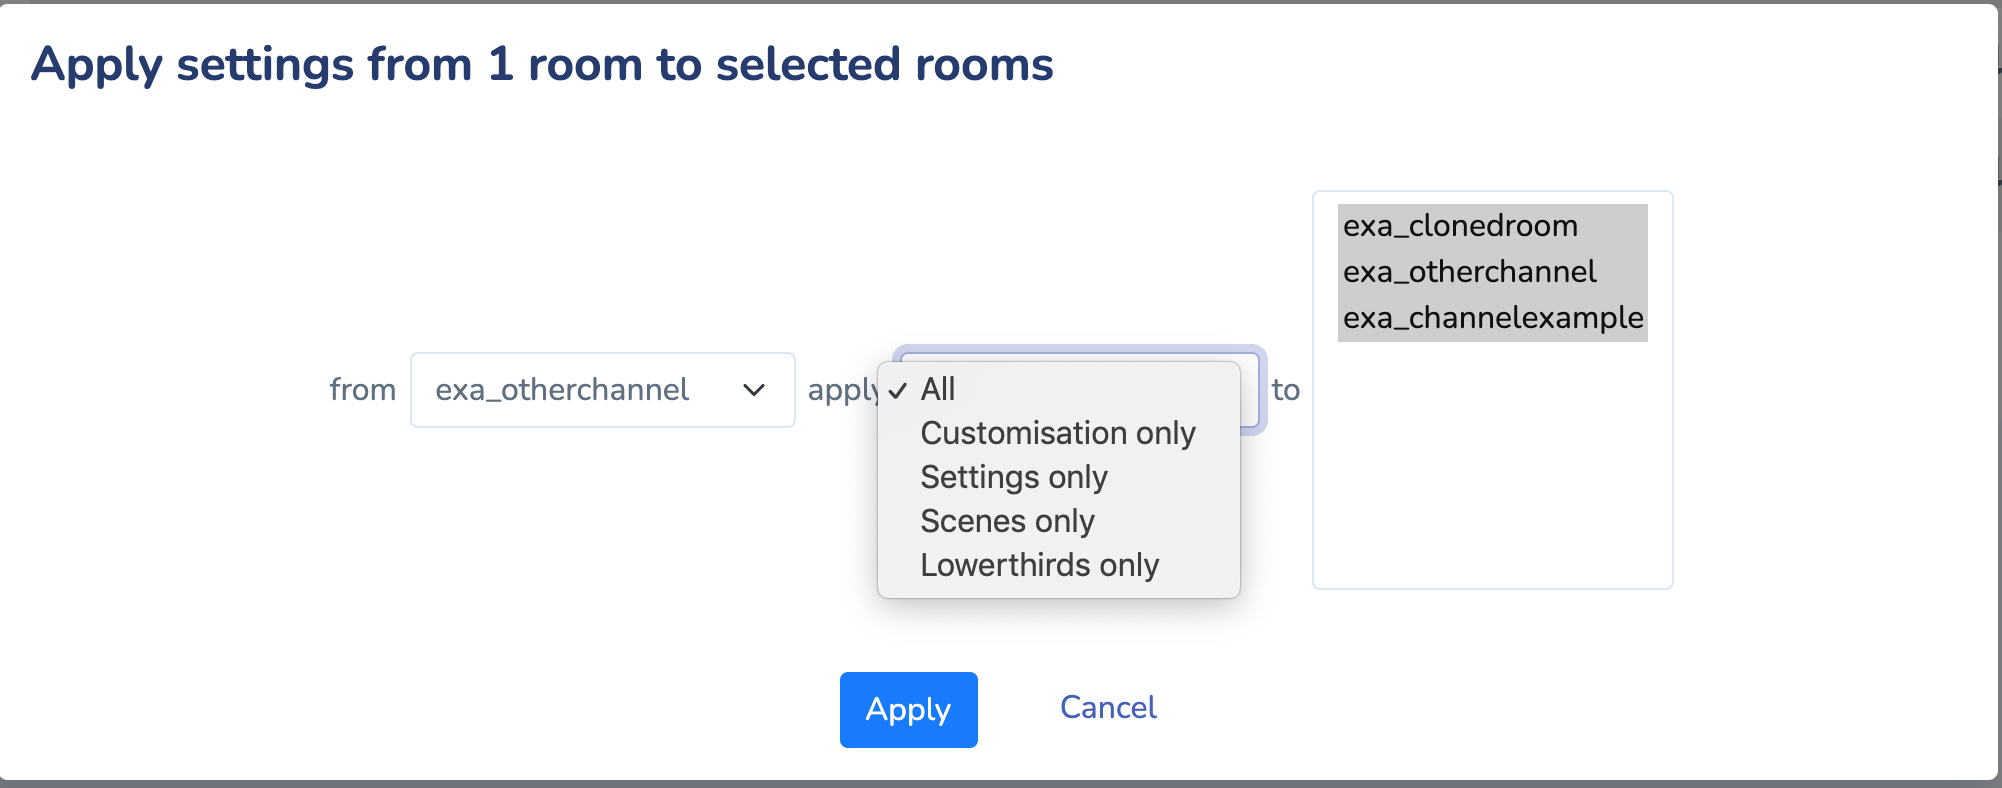Image resolution: width=2002 pixels, height=788 pixels.
Task: Select exa_channelexample in target rooms list
Action: [x=1492, y=318]
